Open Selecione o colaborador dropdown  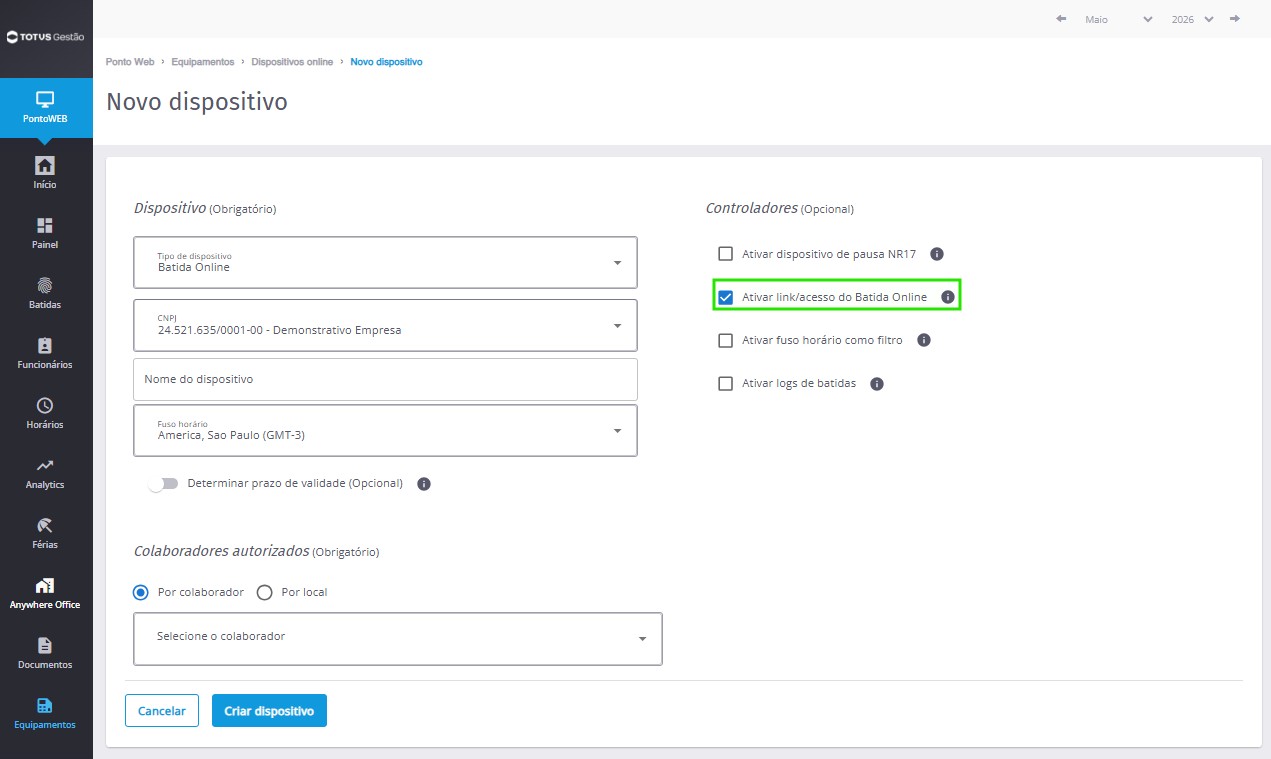coord(398,638)
